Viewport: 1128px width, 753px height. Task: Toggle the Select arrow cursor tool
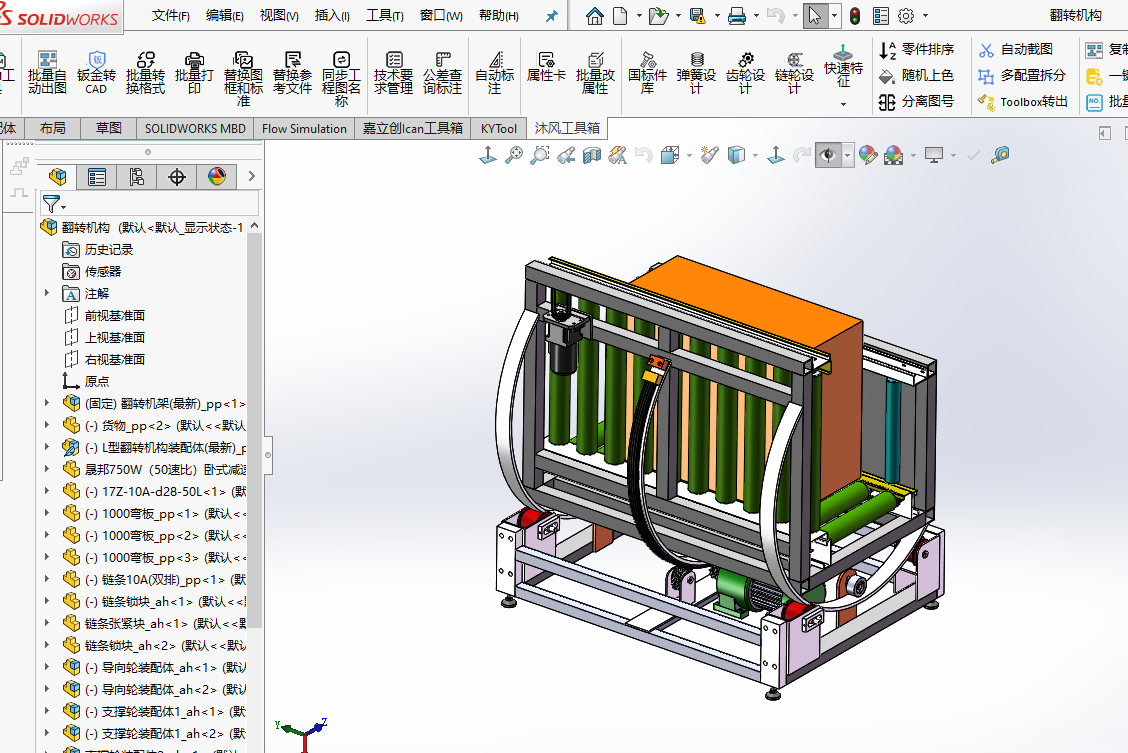point(815,16)
